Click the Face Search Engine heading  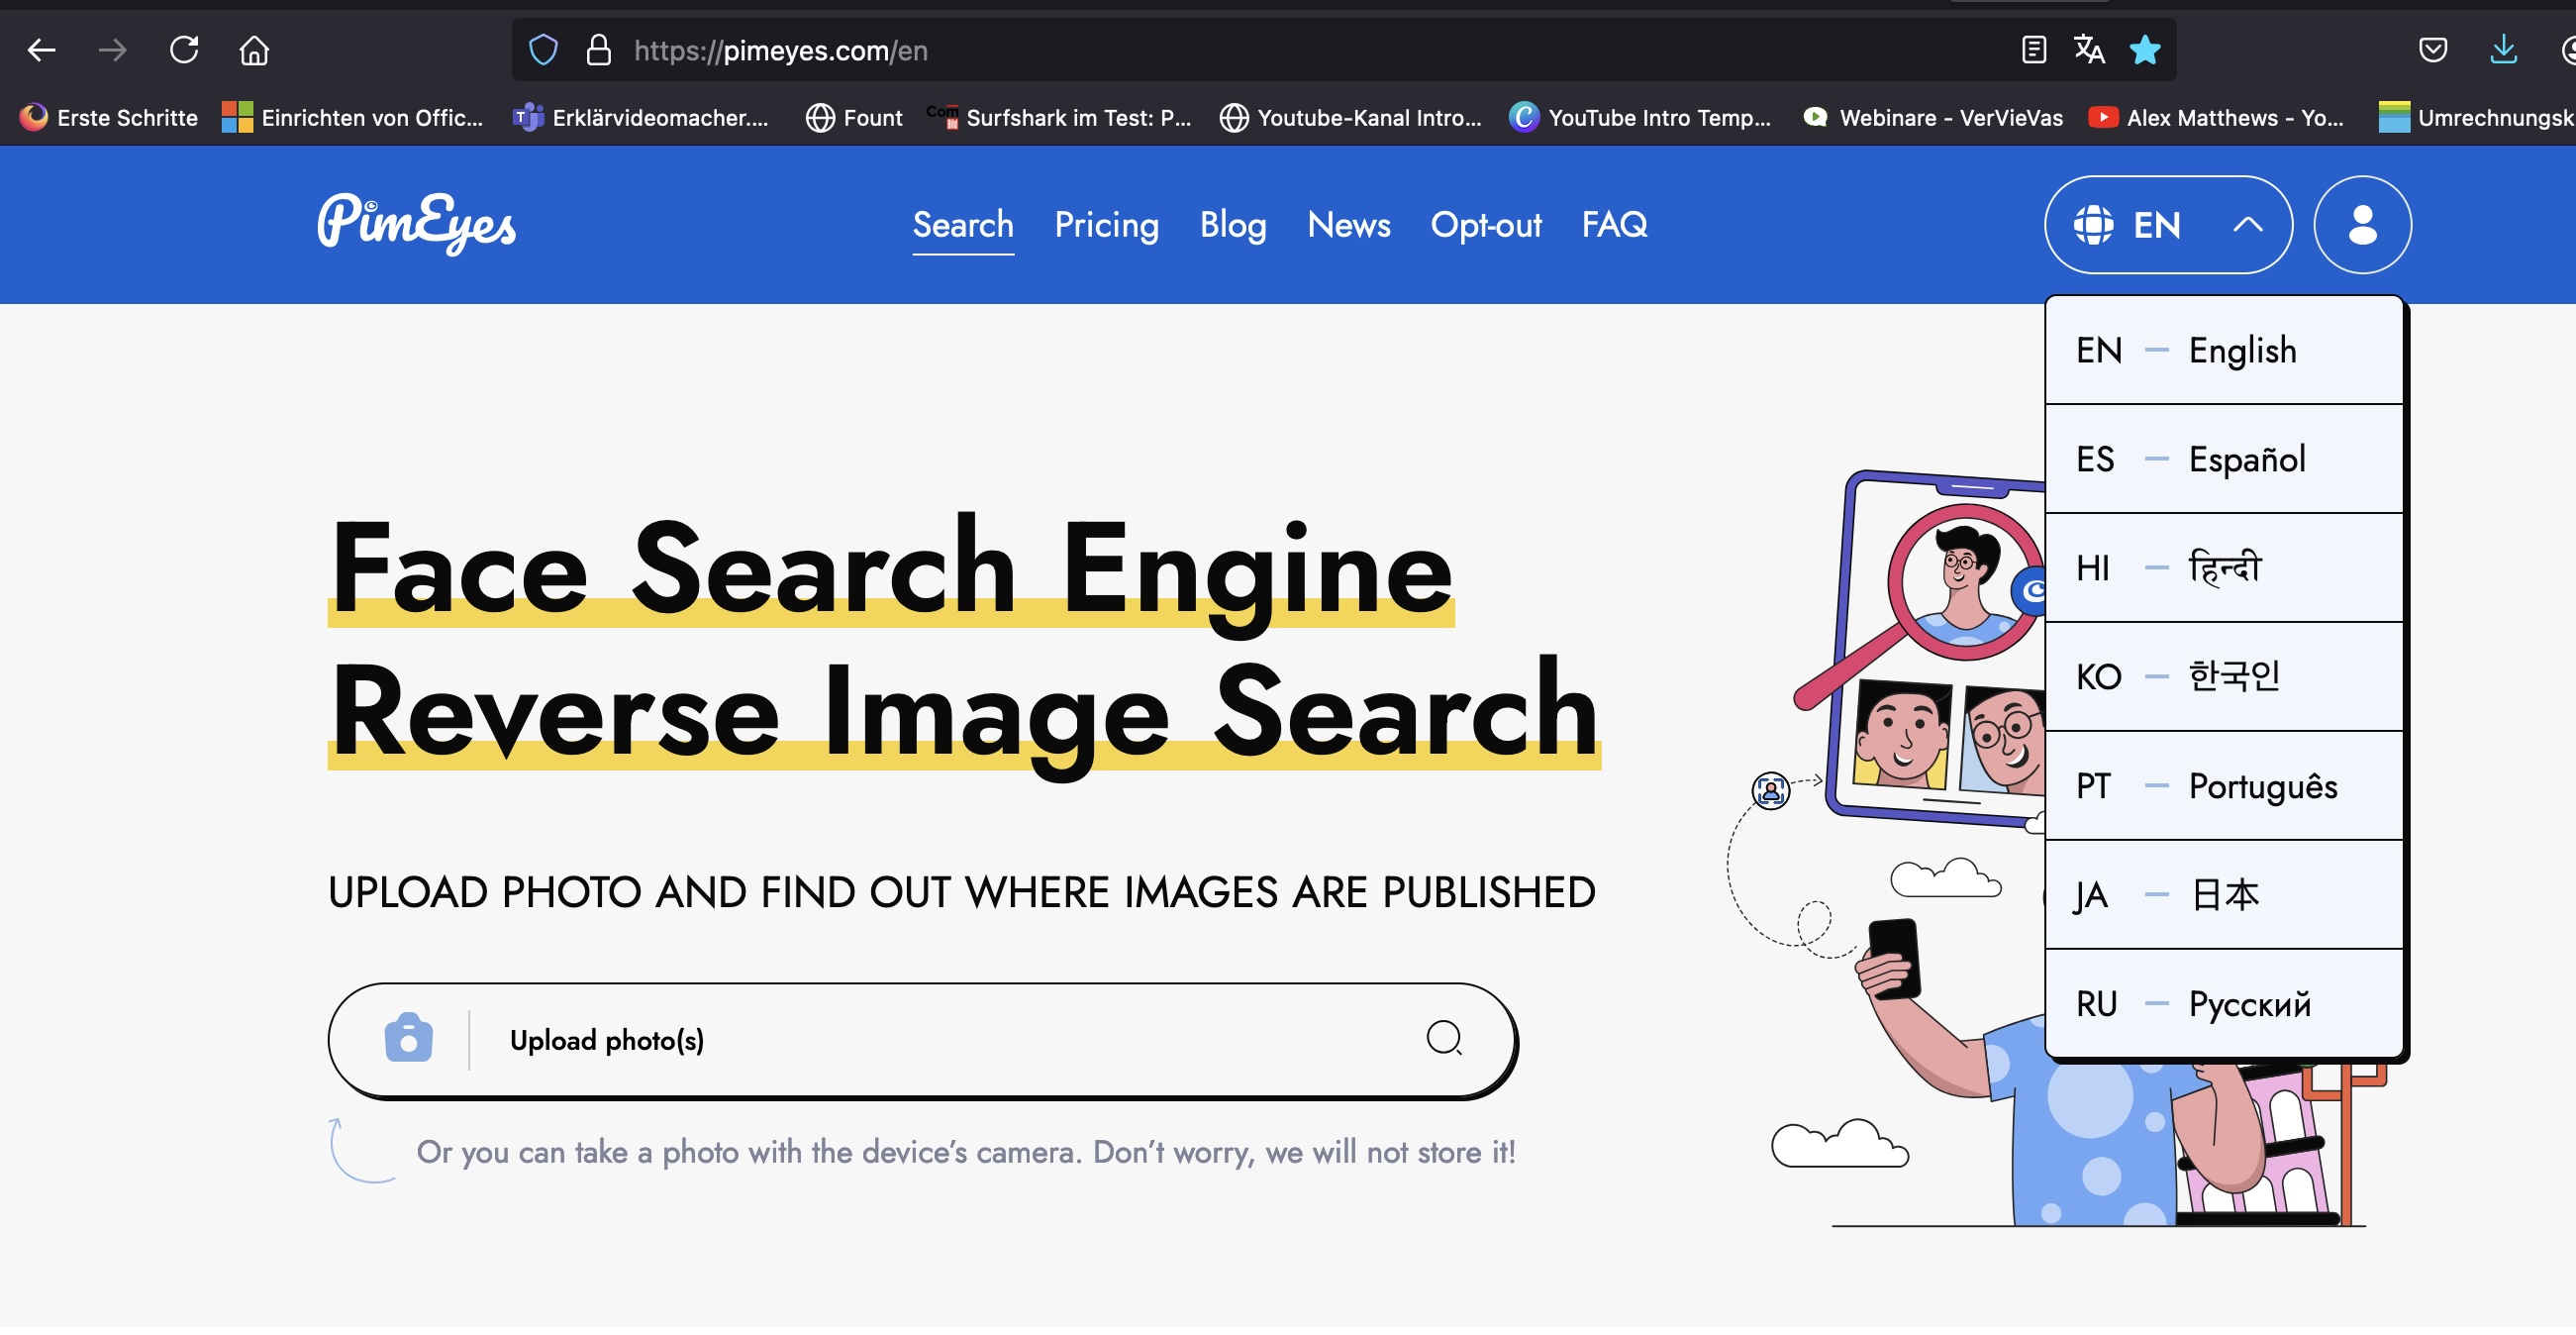pyautogui.click(x=891, y=570)
